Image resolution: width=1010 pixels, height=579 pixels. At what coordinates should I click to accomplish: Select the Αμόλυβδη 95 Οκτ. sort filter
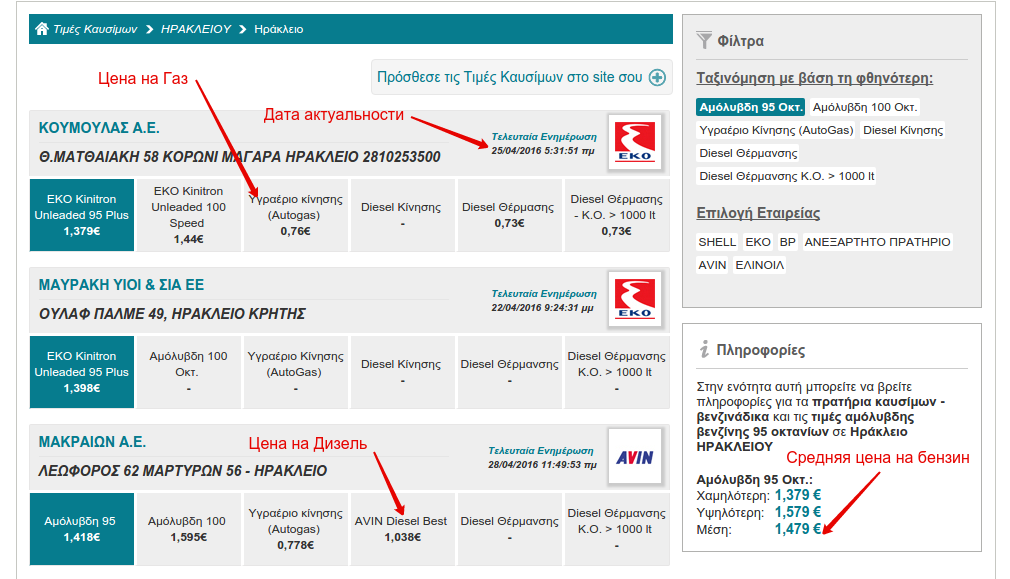tap(751, 107)
